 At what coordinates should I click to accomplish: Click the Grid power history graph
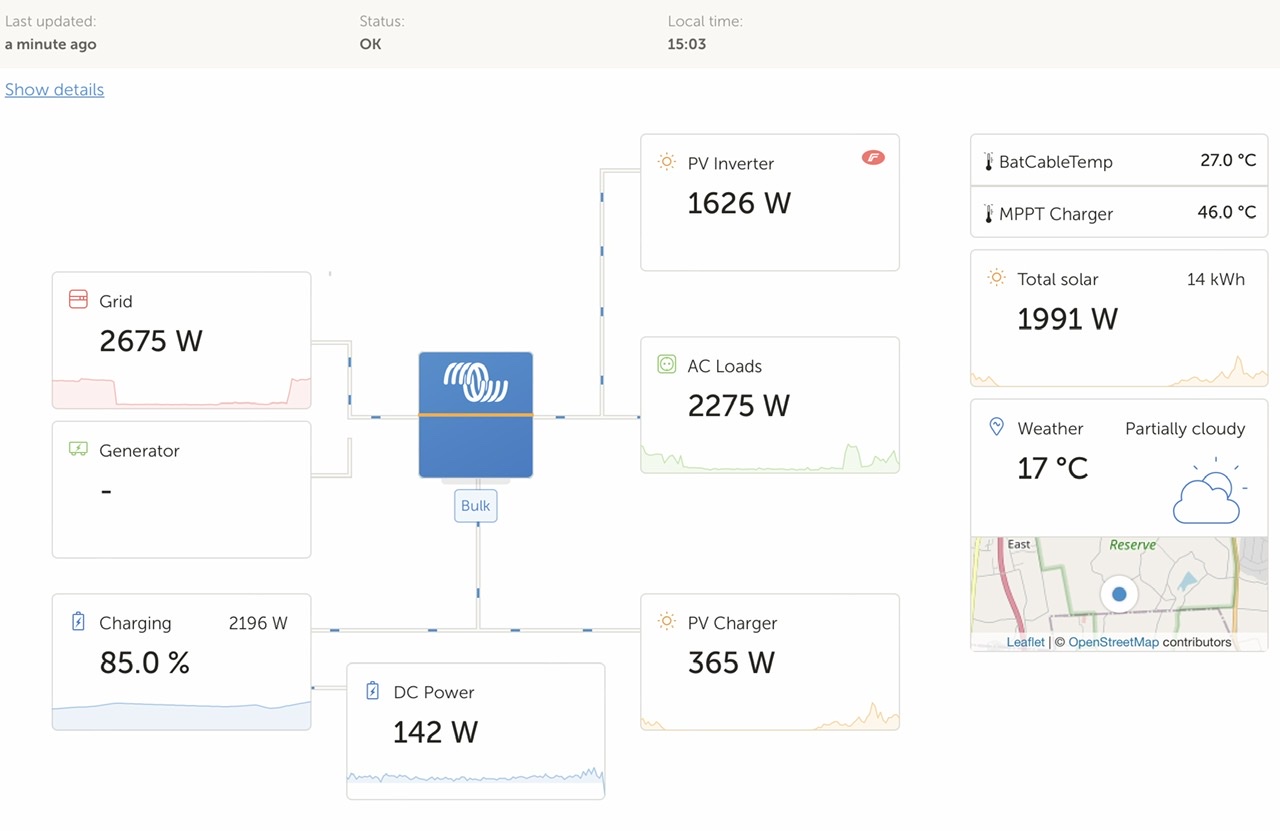[x=181, y=392]
